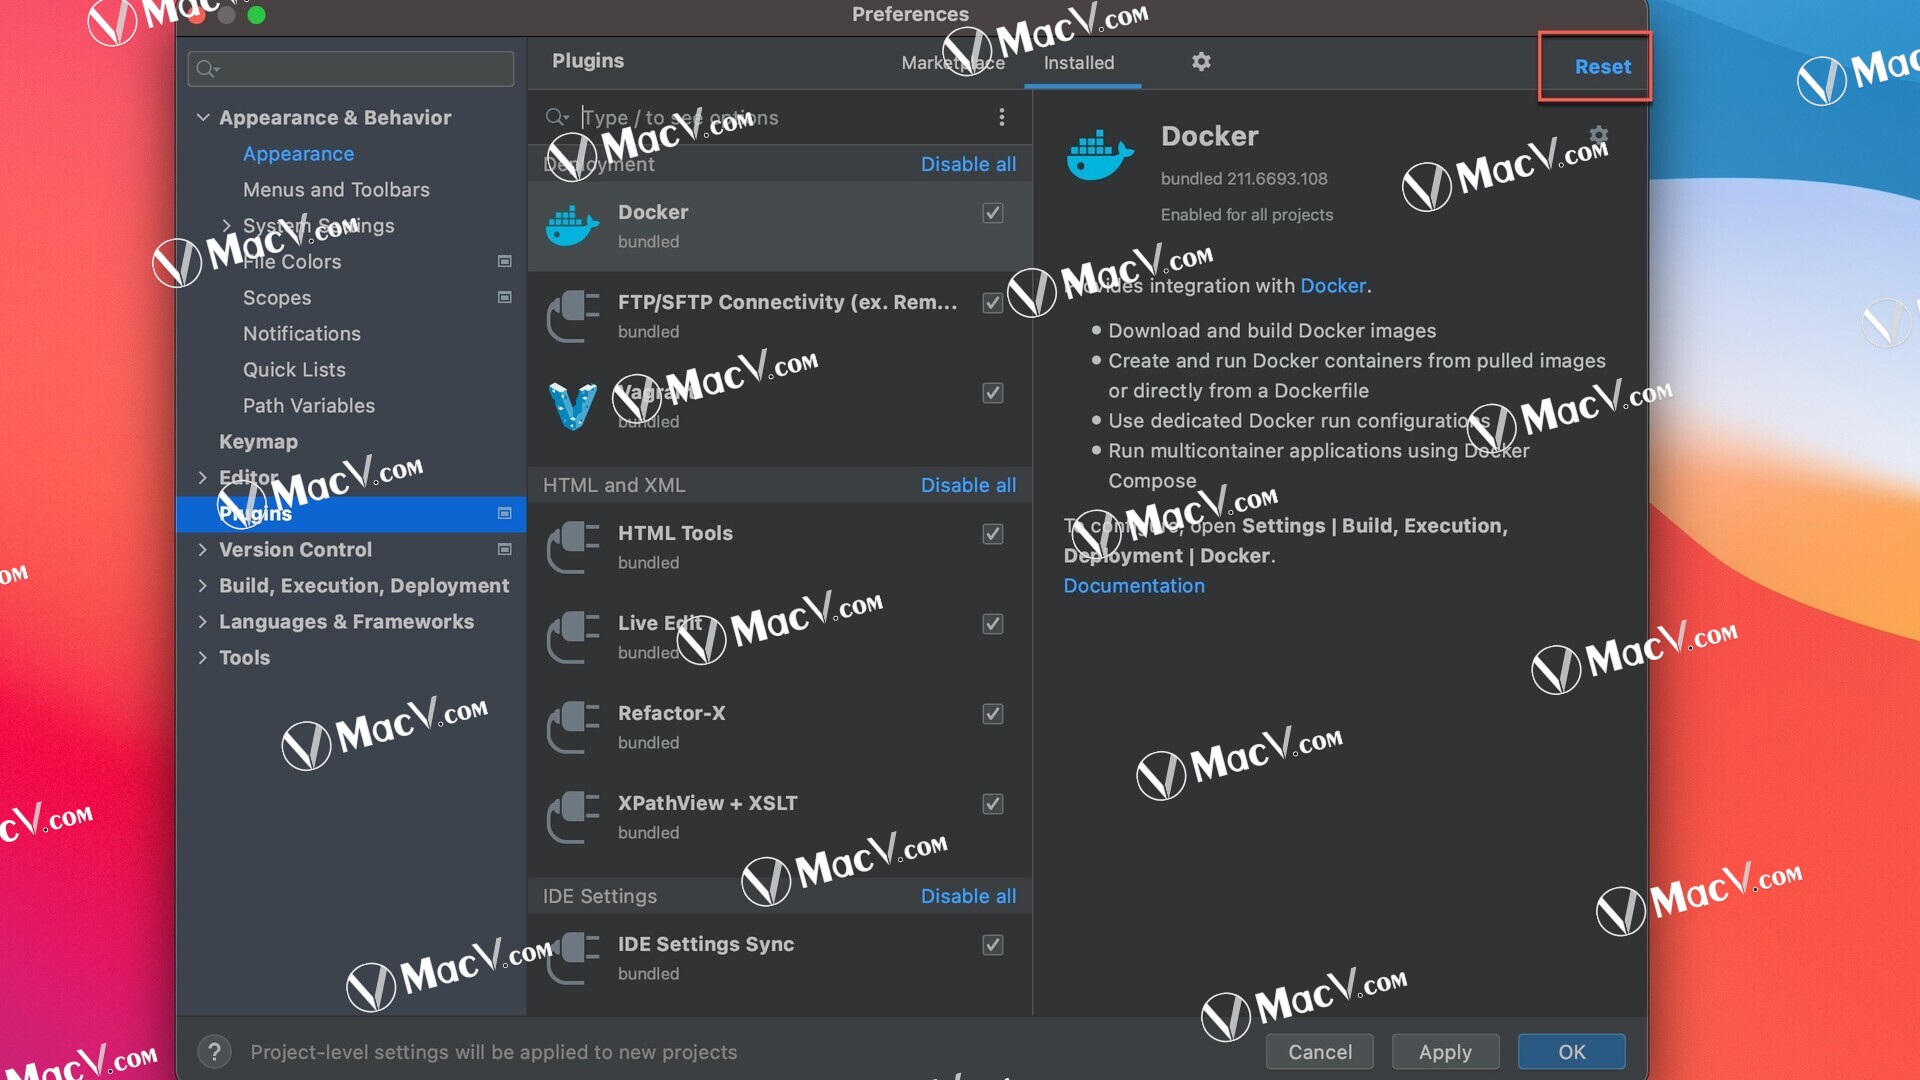Expand Languages & Frameworks node

[x=203, y=621]
